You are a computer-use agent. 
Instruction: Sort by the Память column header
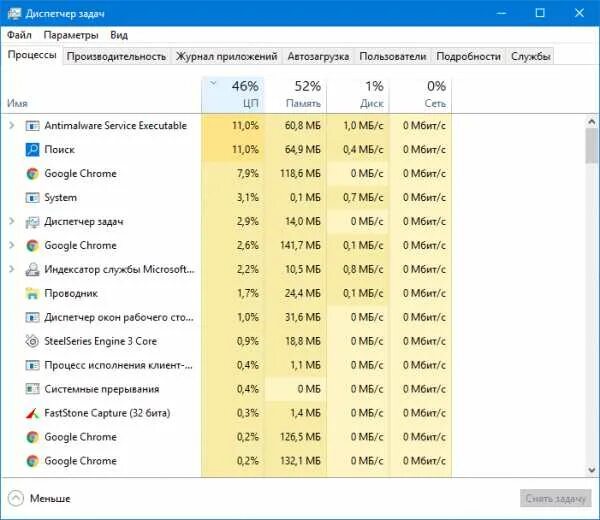tap(295, 95)
